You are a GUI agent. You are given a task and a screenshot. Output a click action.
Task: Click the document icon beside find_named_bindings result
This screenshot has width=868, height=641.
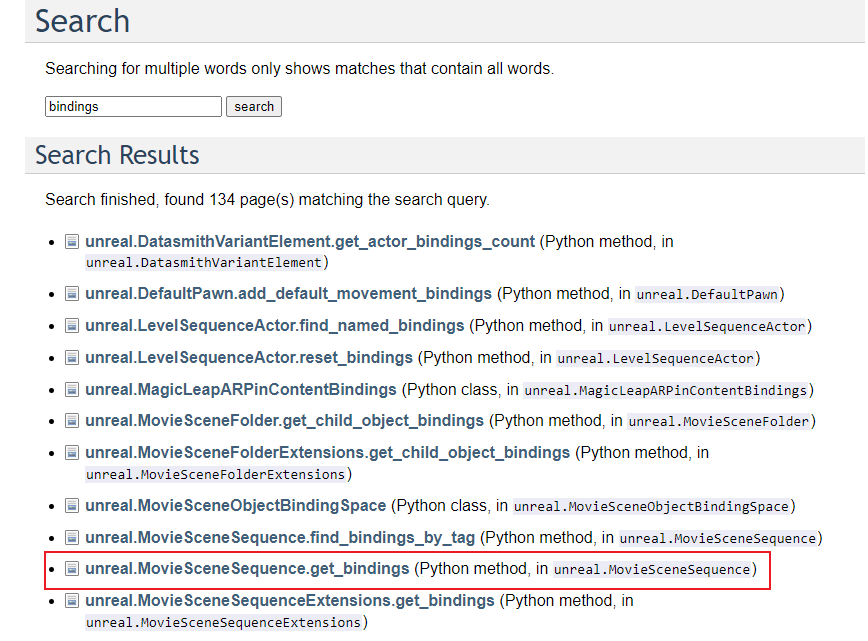(x=72, y=326)
